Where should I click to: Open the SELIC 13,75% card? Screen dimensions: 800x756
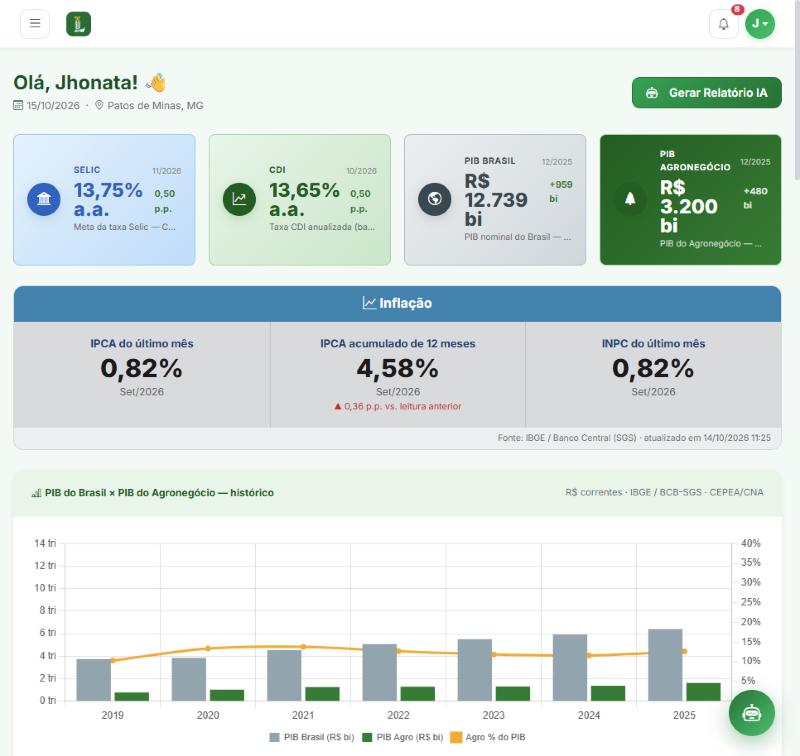(104, 200)
